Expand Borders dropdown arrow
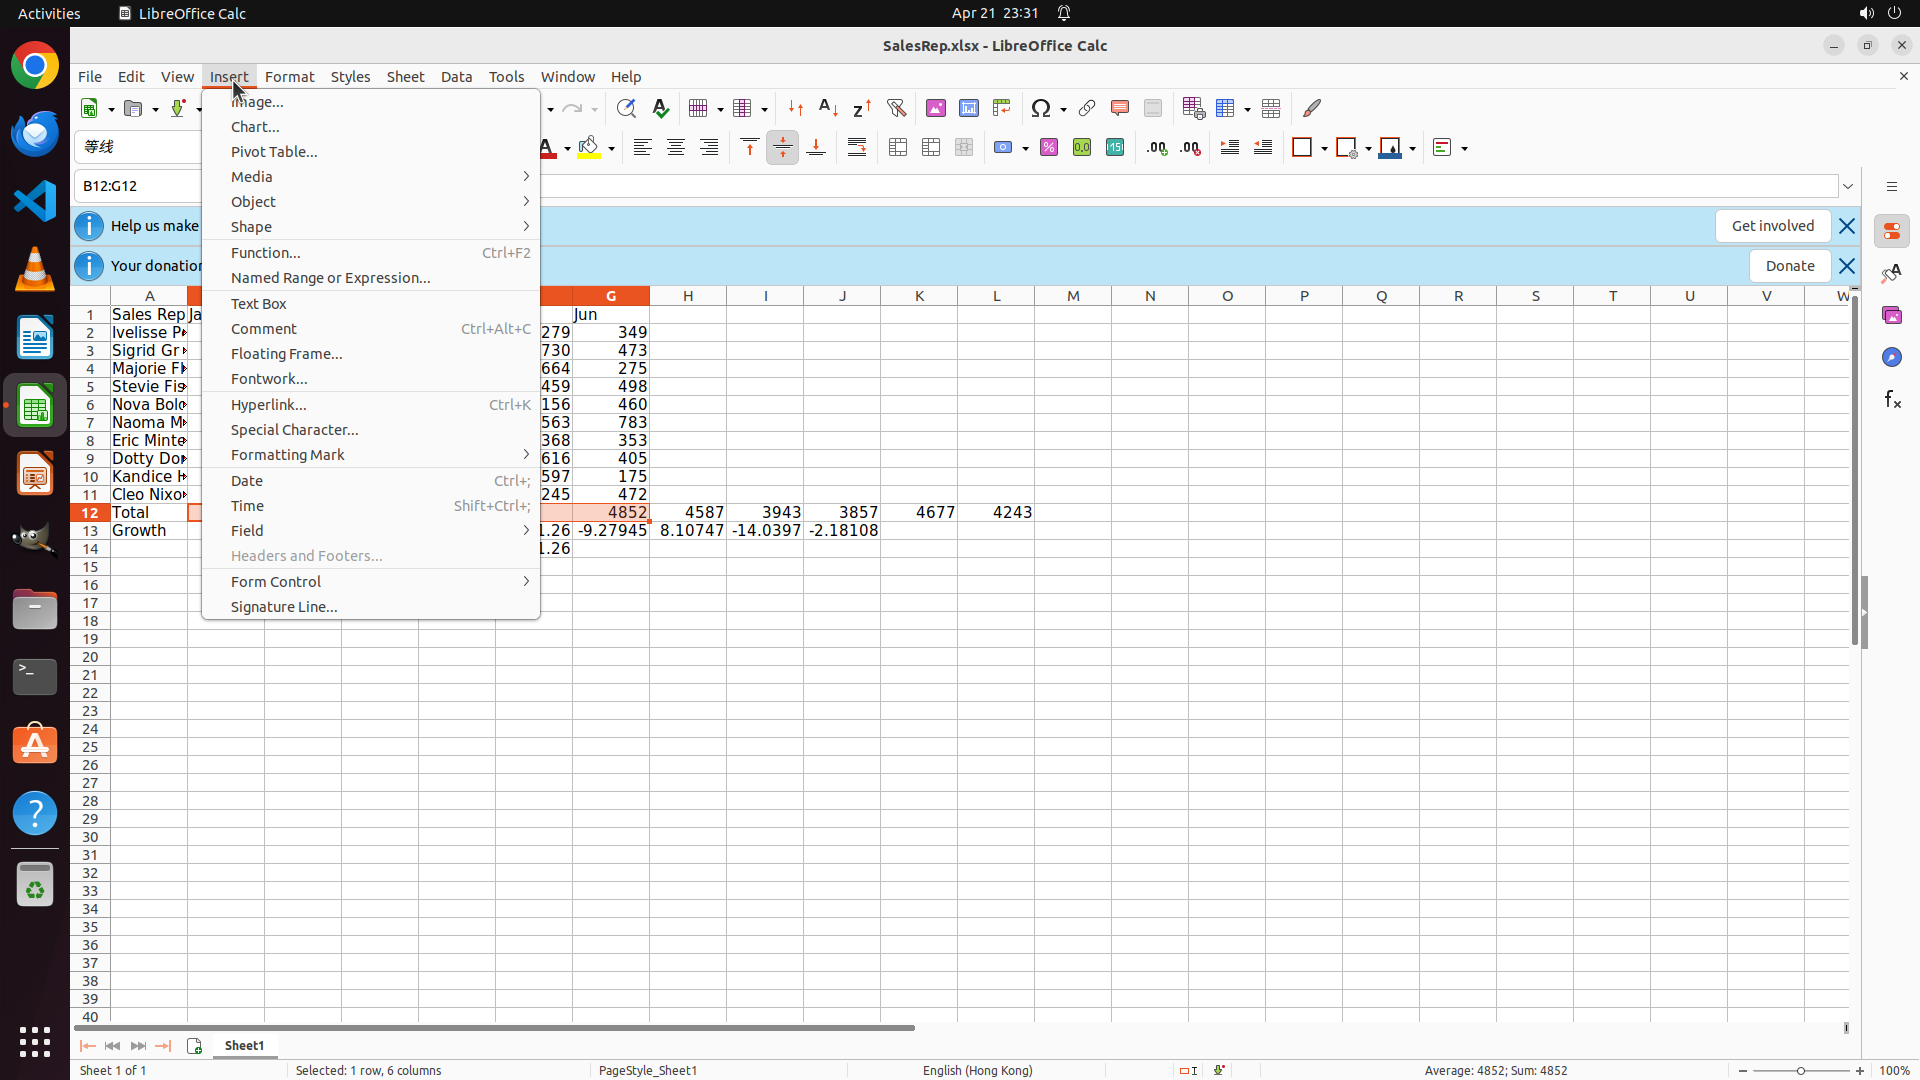 point(1324,149)
